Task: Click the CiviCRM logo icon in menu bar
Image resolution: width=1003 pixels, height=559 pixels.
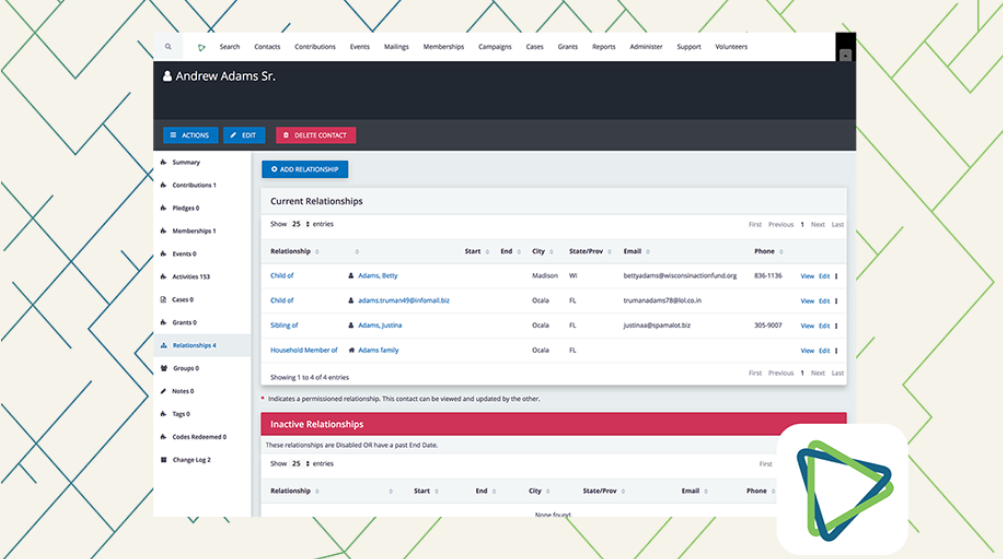Action: point(201,47)
